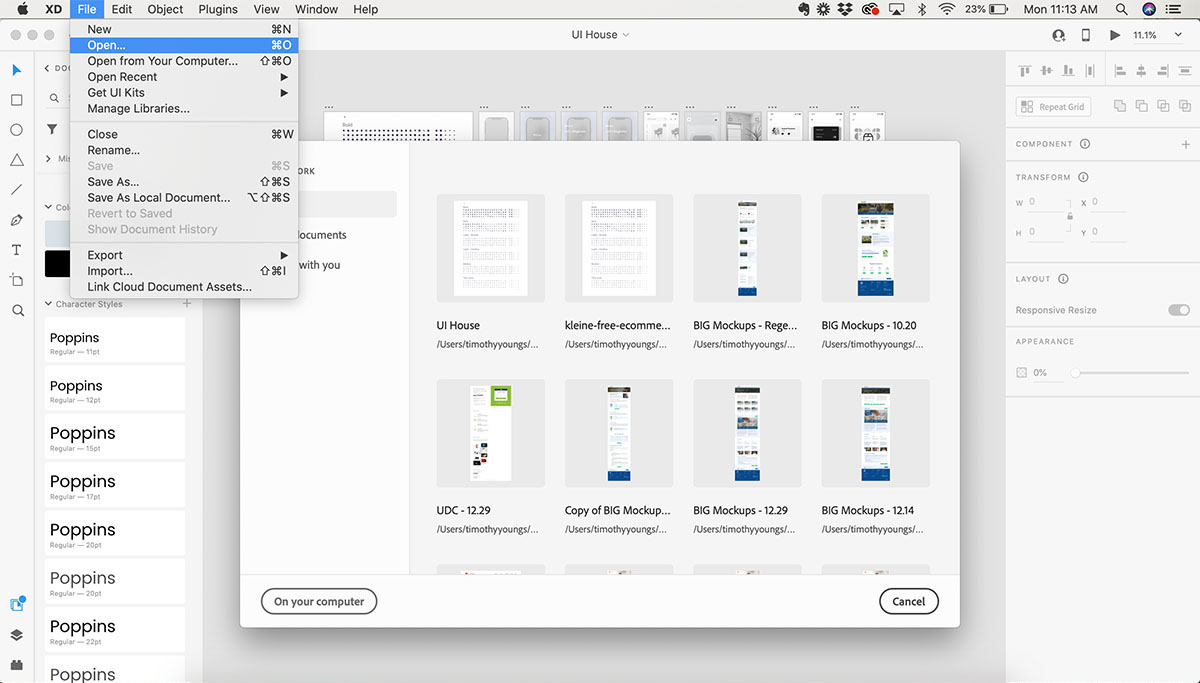Click the desktop preview play button
Viewport: 1200px width, 683px height.
click(1115, 35)
